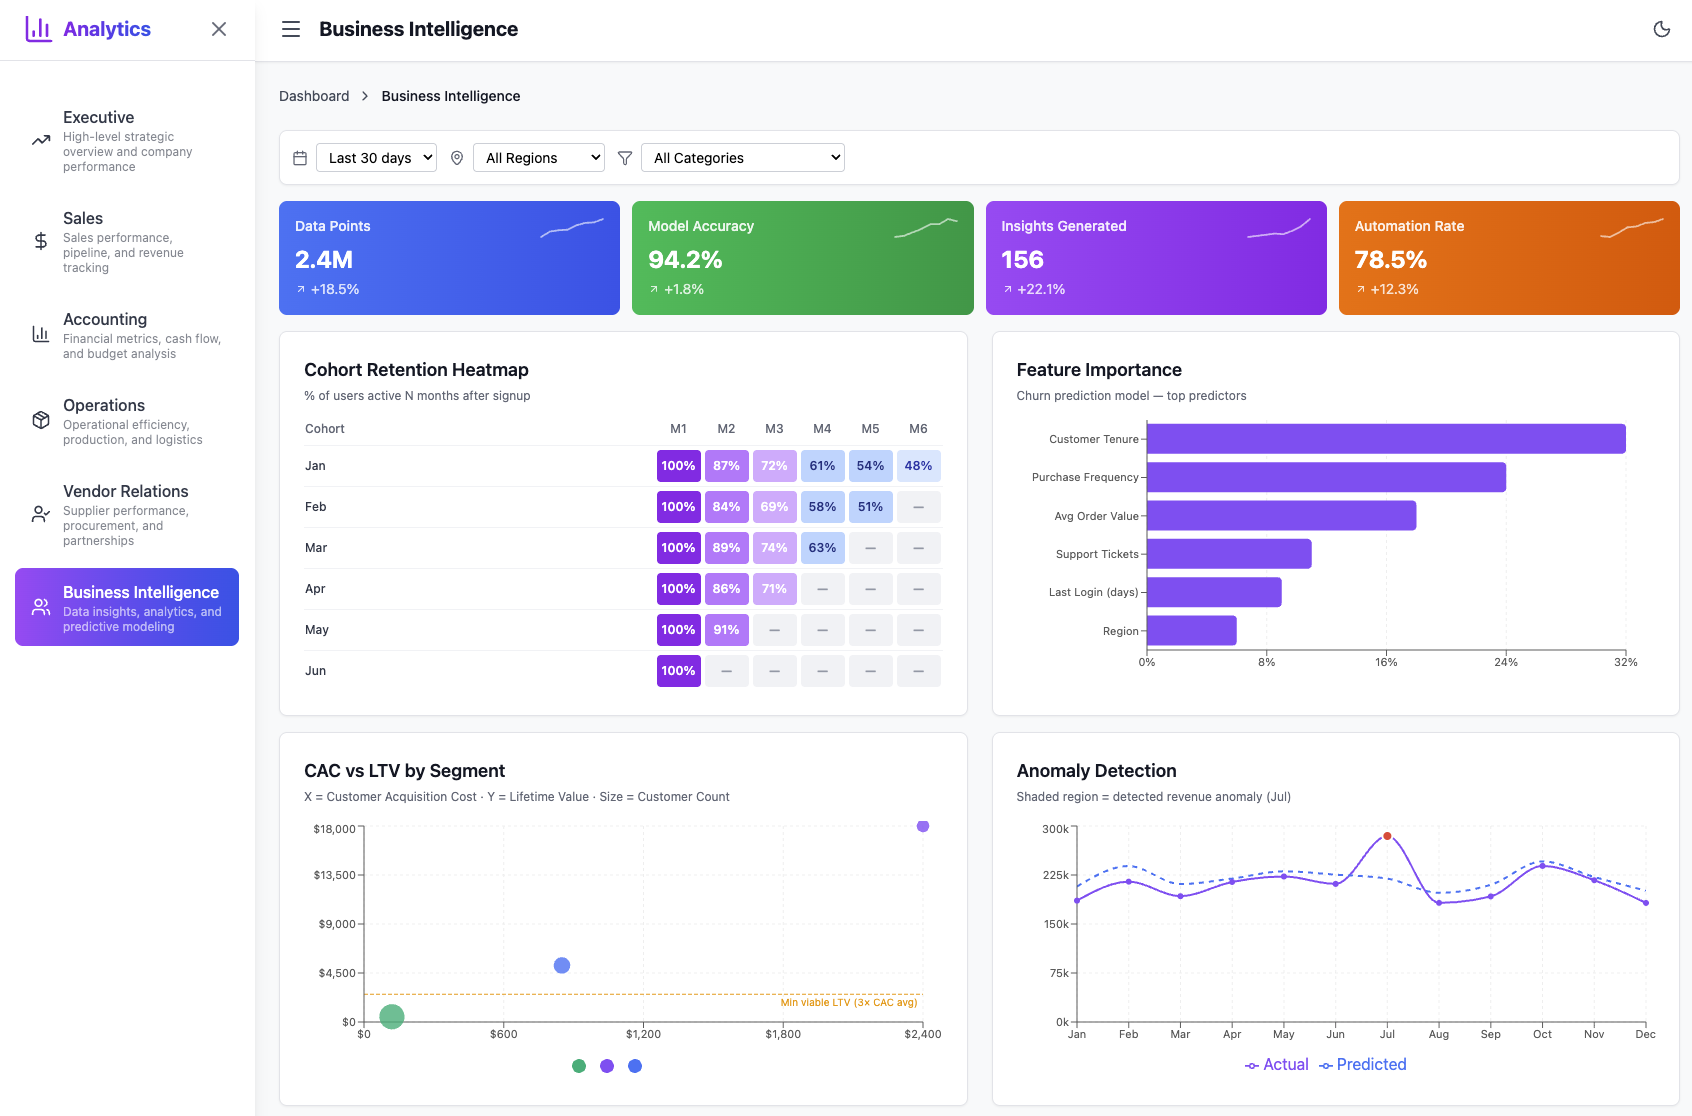This screenshot has height=1116, width=1692.
Task: Open the Automation Rate card
Action: (x=1509, y=258)
